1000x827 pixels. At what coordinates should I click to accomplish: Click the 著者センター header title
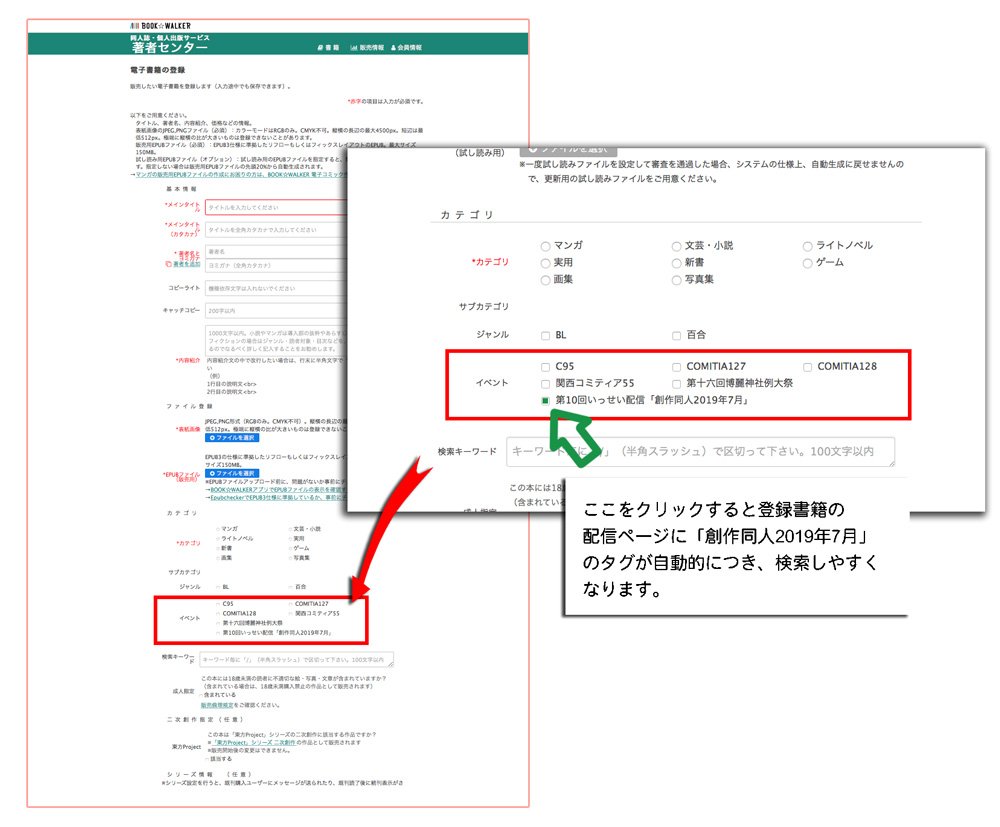coord(170,48)
